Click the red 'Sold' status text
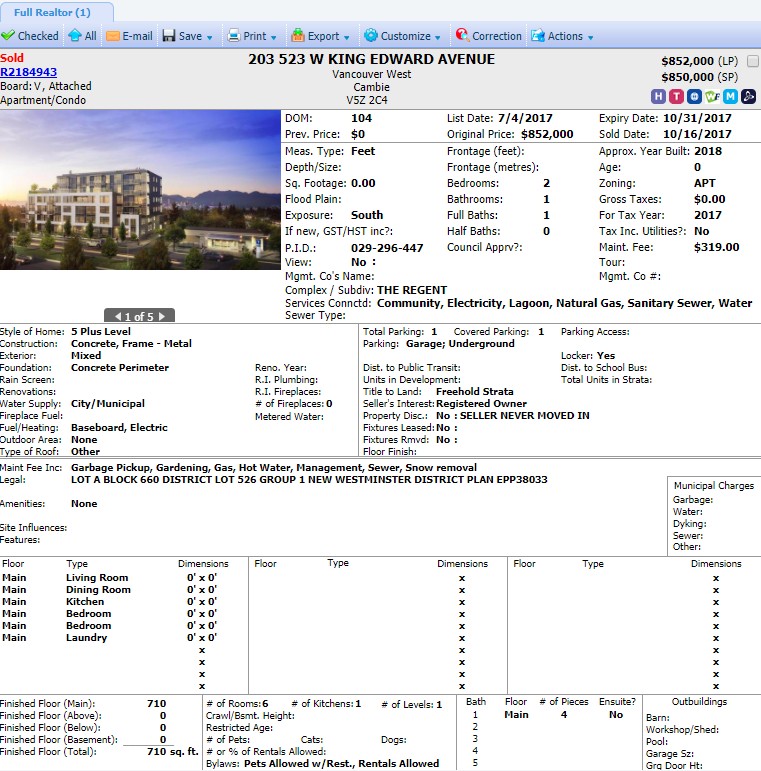This screenshot has width=761, height=771. [12, 58]
